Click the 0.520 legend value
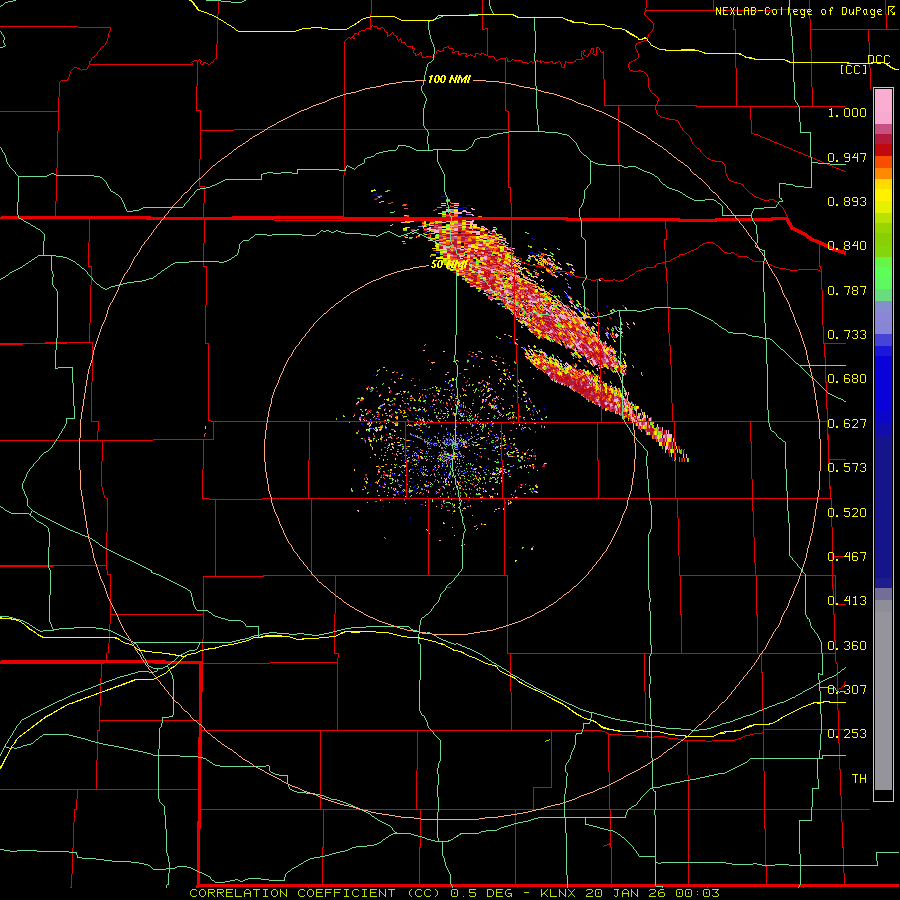Image resolution: width=900 pixels, height=900 pixels. [847, 513]
